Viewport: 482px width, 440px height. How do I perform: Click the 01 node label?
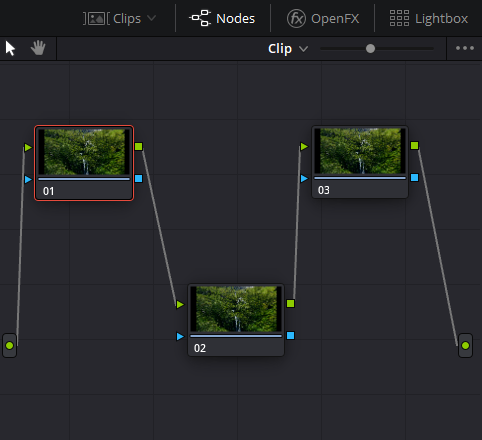point(49,191)
